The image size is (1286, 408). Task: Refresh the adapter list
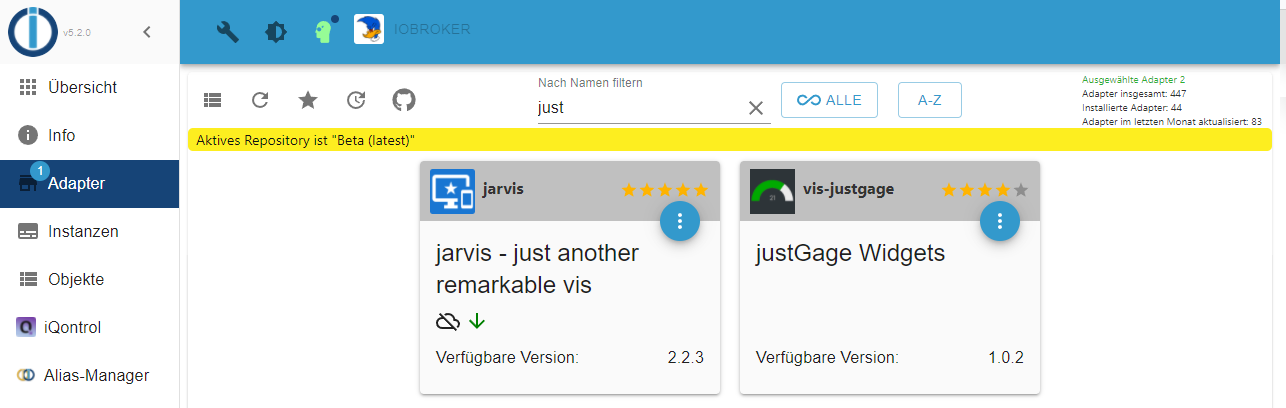[260, 100]
